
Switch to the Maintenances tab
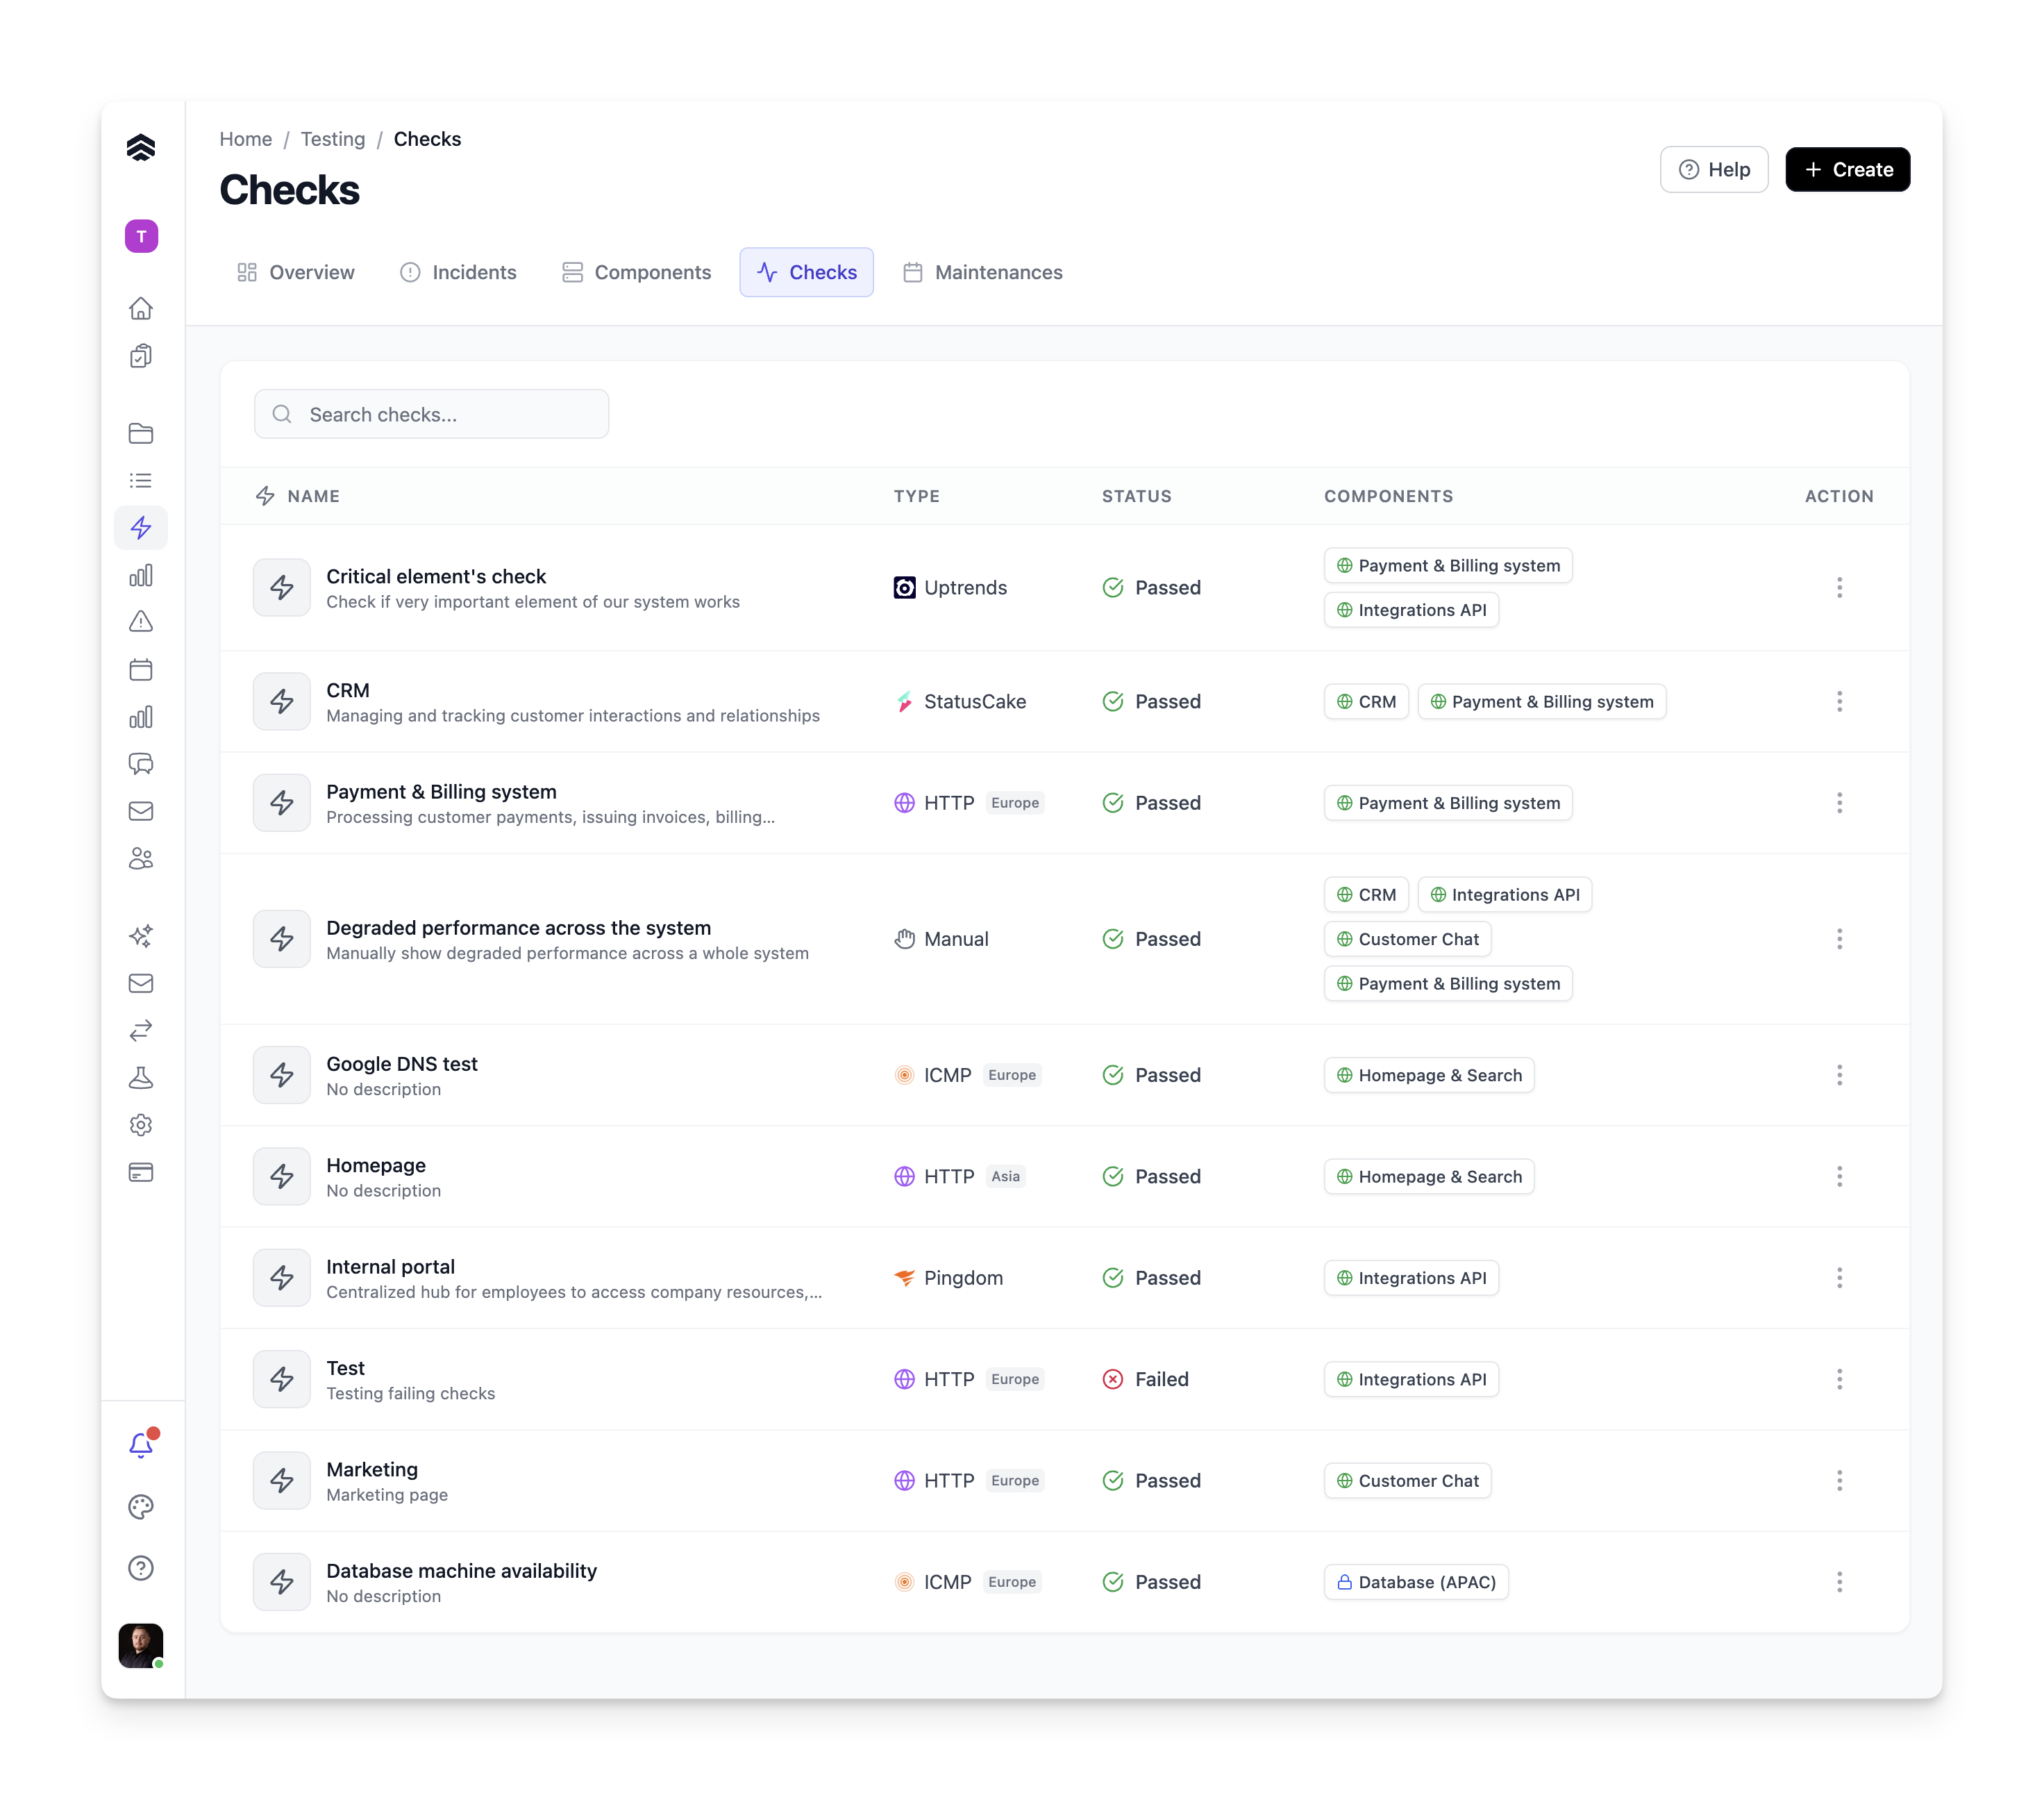[982, 271]
